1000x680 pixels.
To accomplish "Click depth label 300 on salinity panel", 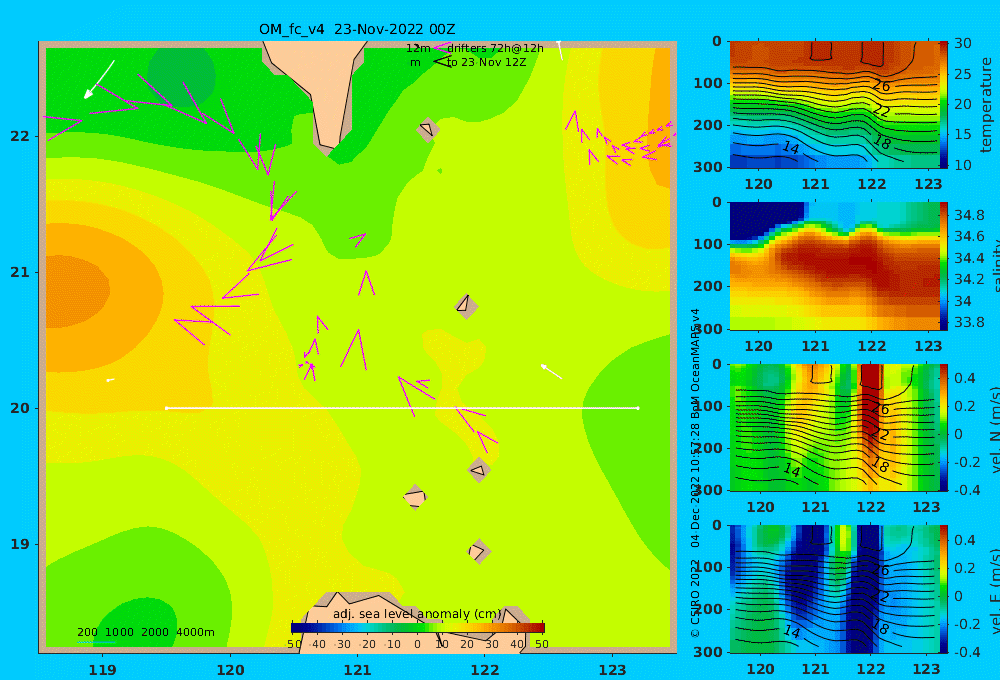I will (x=708, y=329).
